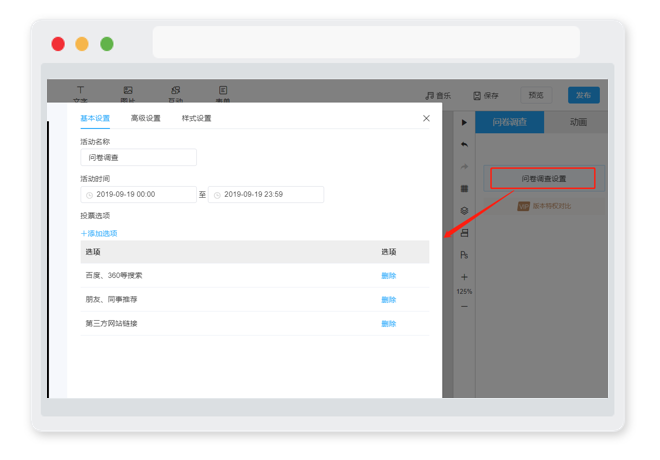Delete the 第三方网站链接 option

(389, 324)
